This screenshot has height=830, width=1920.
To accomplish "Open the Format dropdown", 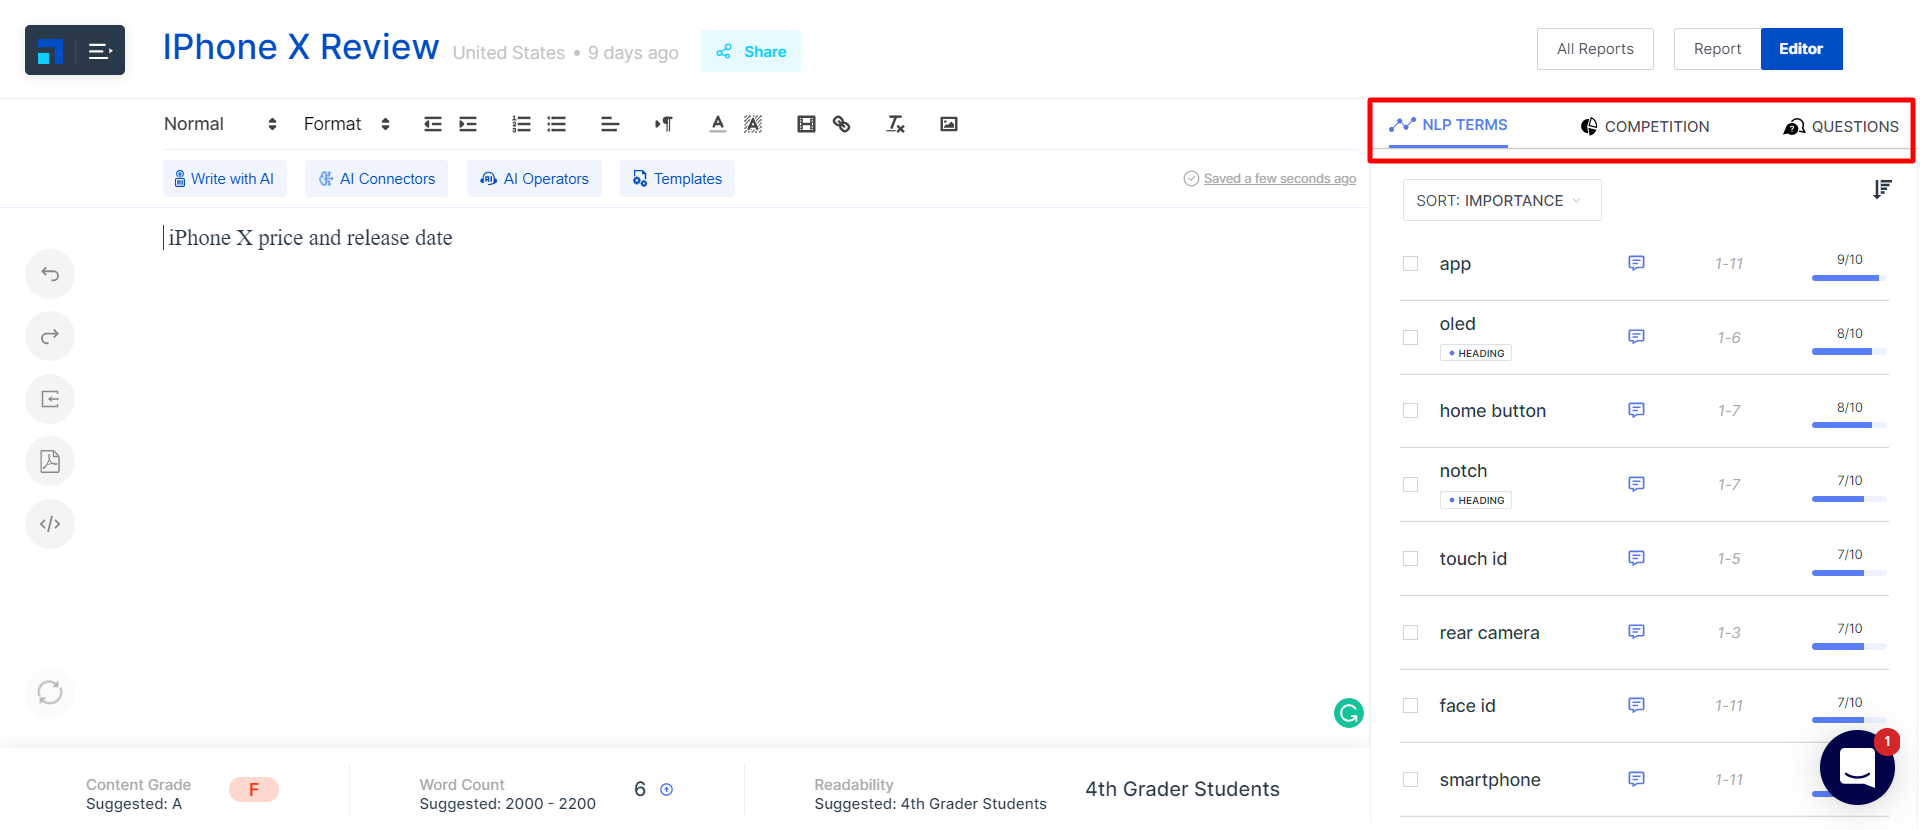I will point(346,124).
